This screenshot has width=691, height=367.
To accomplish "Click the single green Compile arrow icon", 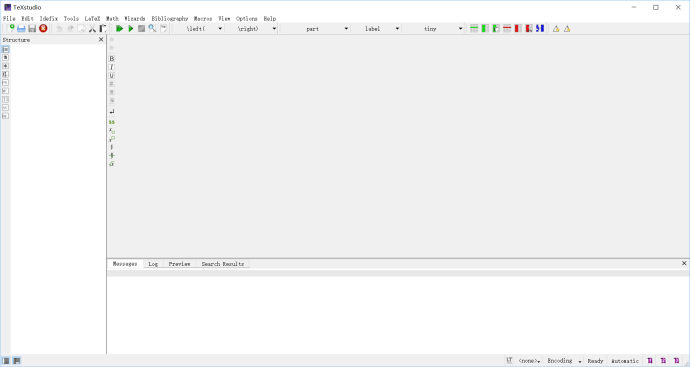I will click(x=130, y=29).
